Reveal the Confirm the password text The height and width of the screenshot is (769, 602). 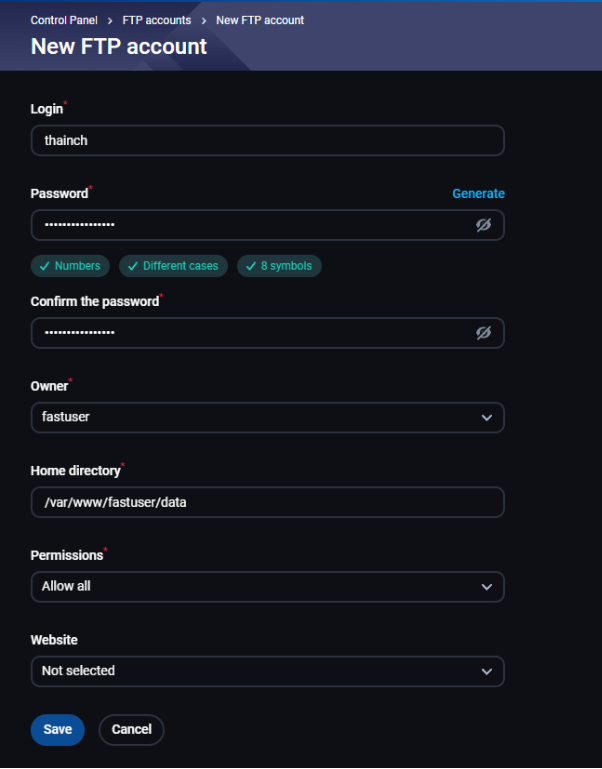coord(483,333)
